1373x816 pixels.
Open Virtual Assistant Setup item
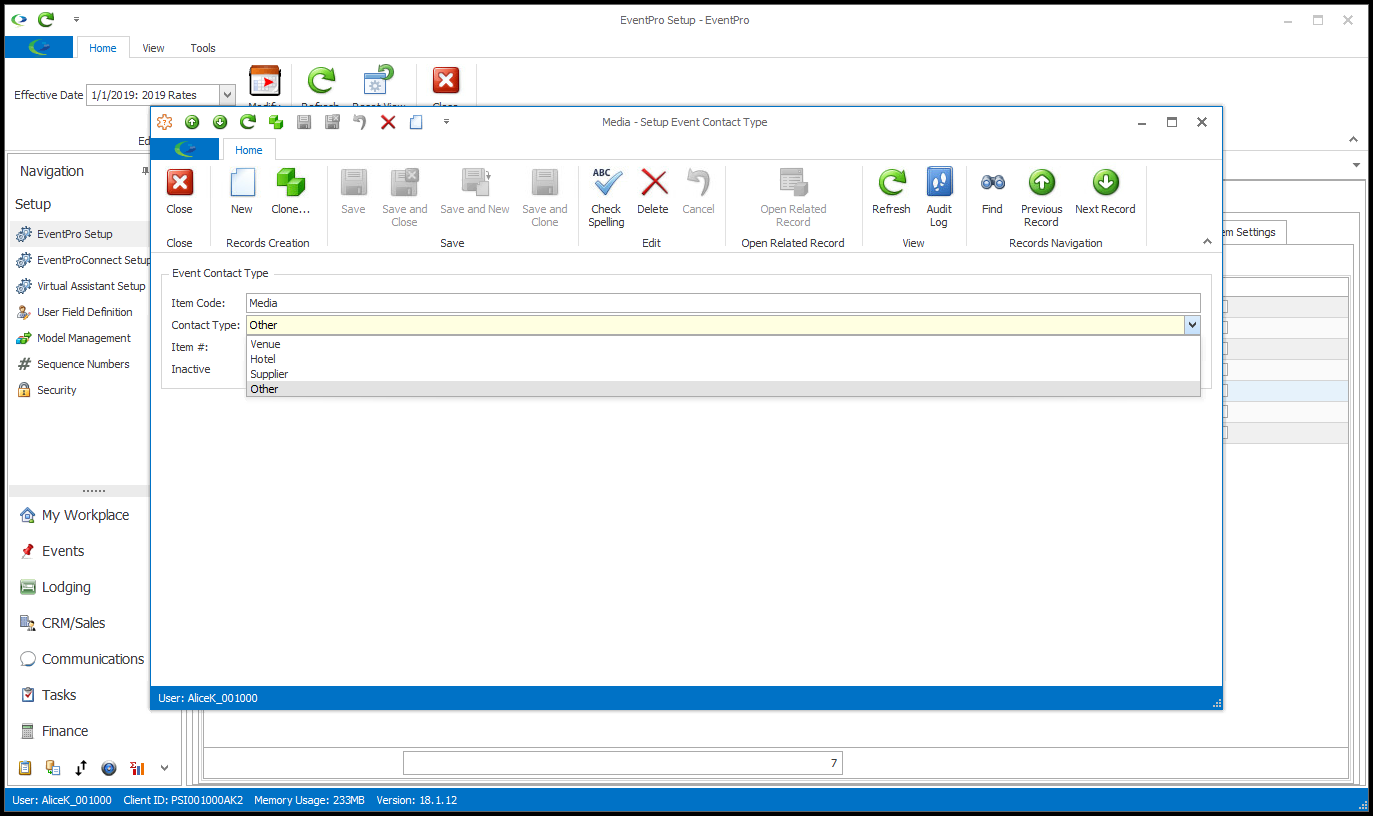(80, 286)
